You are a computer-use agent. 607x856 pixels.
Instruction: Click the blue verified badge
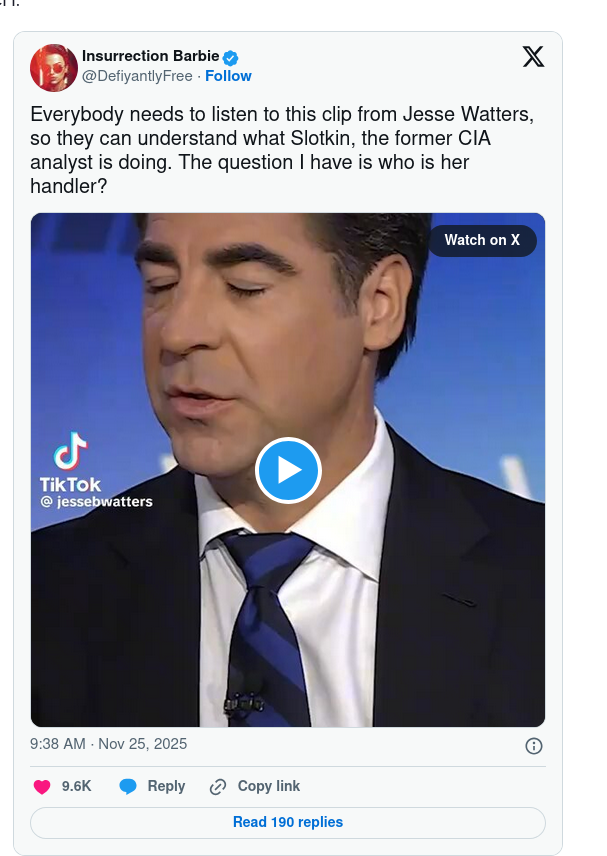[230, 57]
